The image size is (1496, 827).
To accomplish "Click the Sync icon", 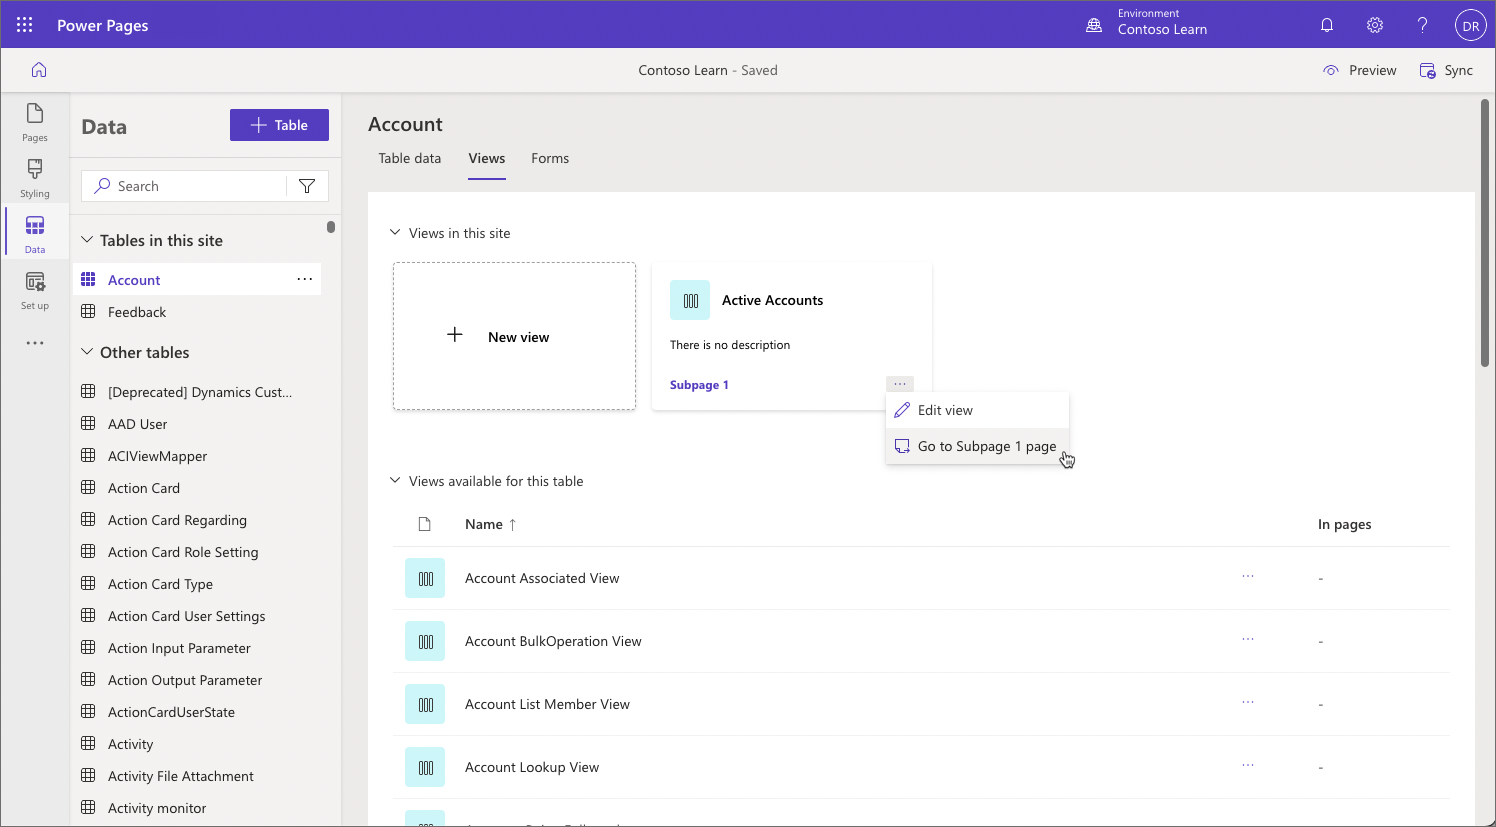I will [x=1424, y=70].
